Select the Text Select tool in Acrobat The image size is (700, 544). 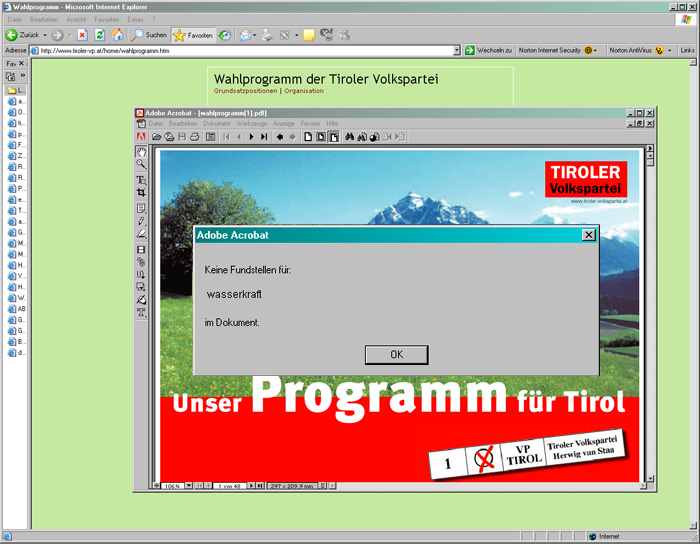[x=141, y=180]
